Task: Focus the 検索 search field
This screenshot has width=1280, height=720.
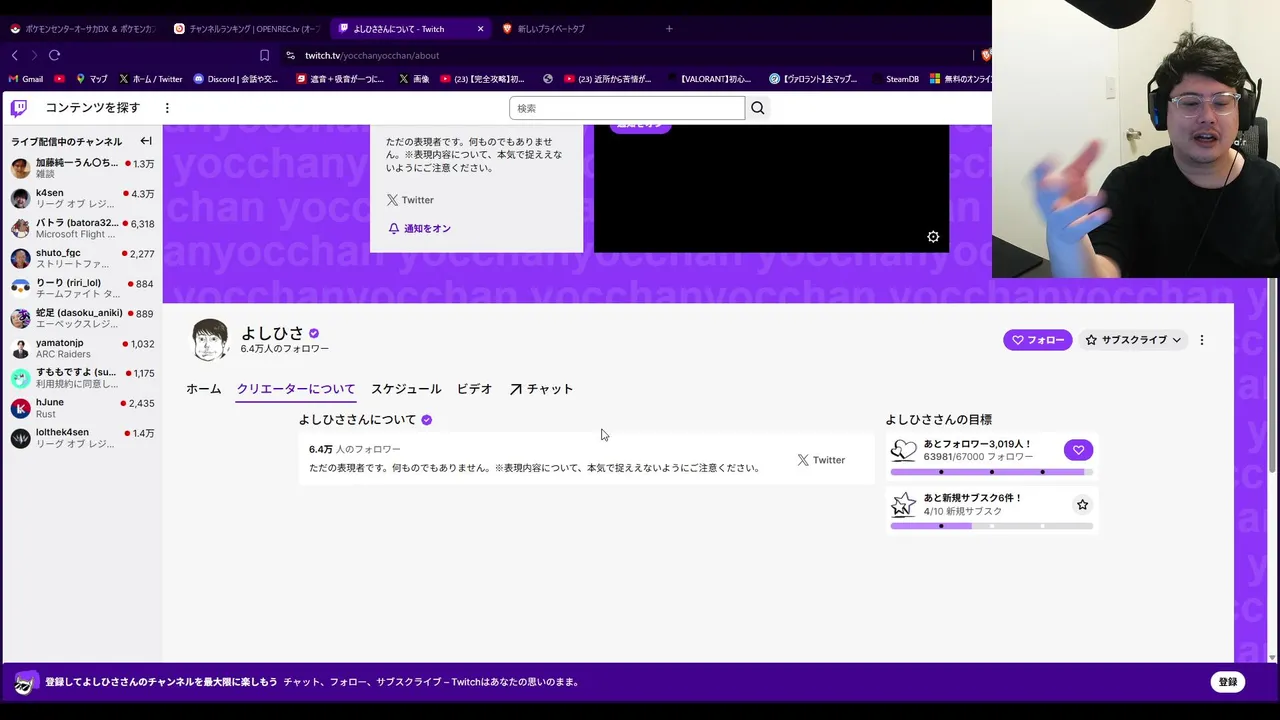Action: tap(627, 108)
